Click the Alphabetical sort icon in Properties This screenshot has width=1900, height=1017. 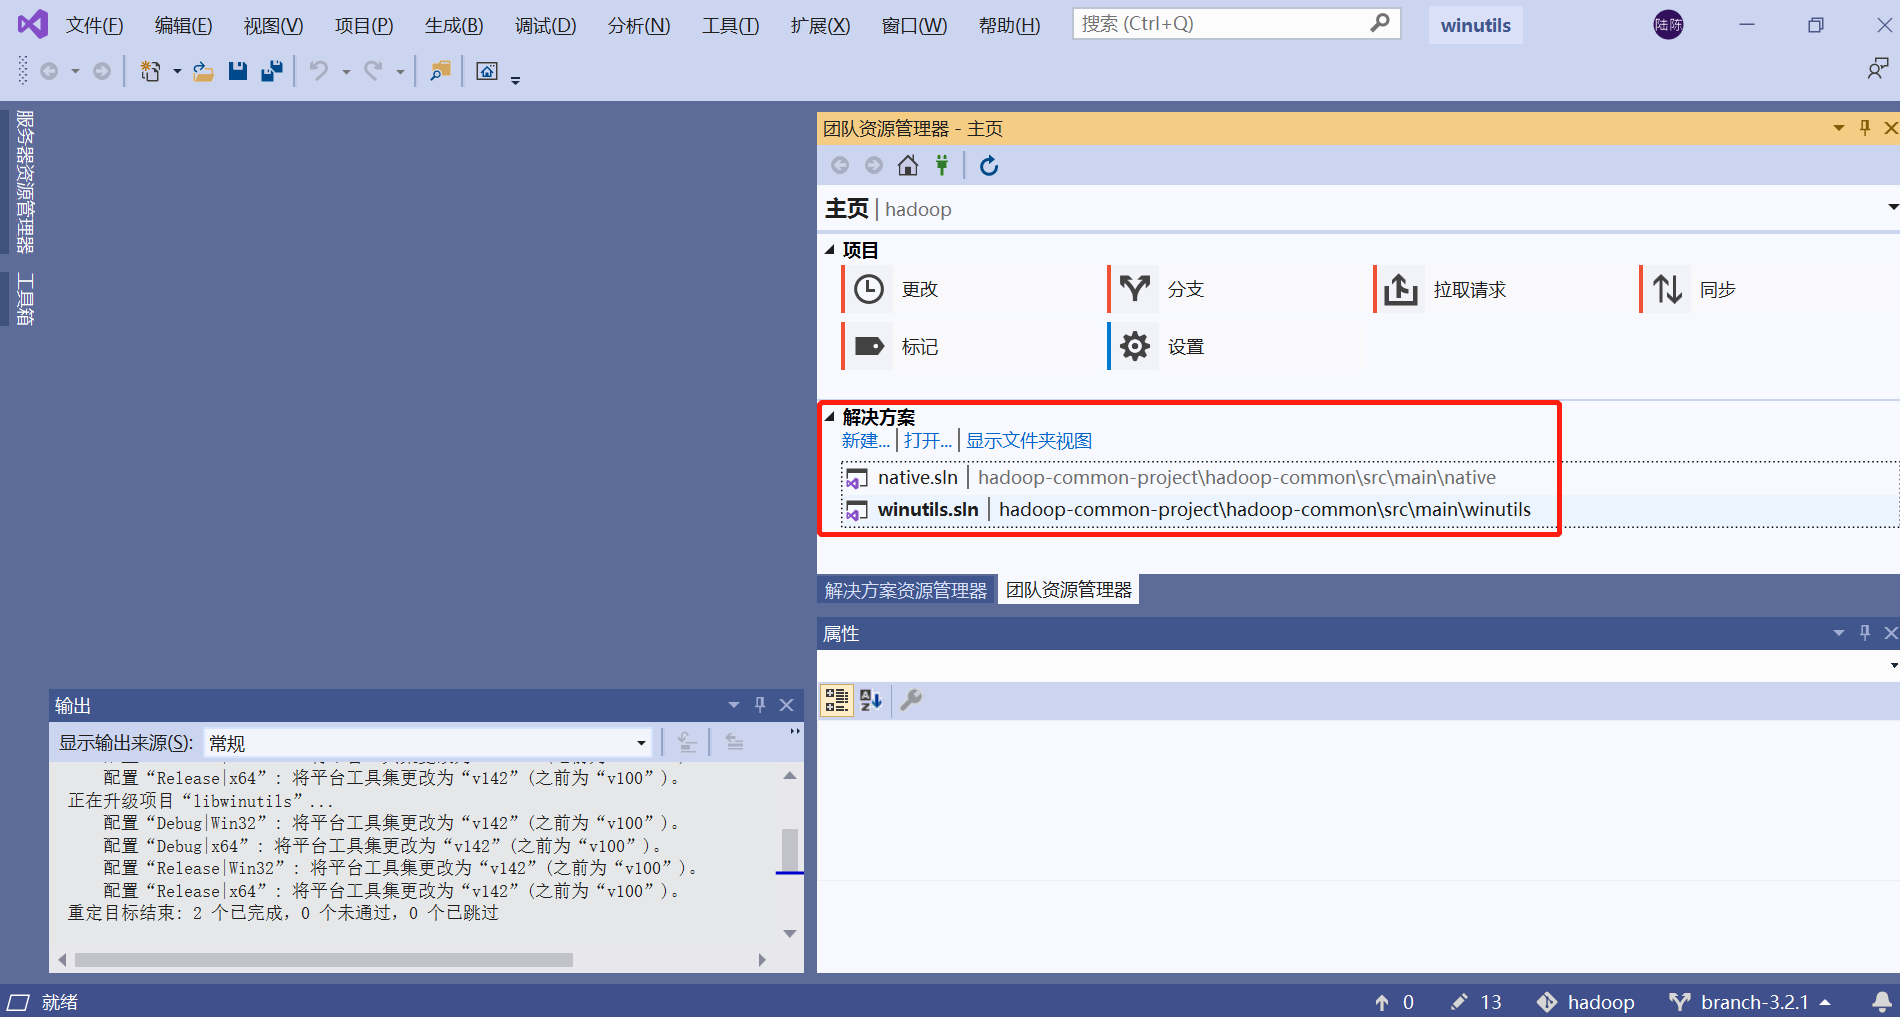[871, 700]
